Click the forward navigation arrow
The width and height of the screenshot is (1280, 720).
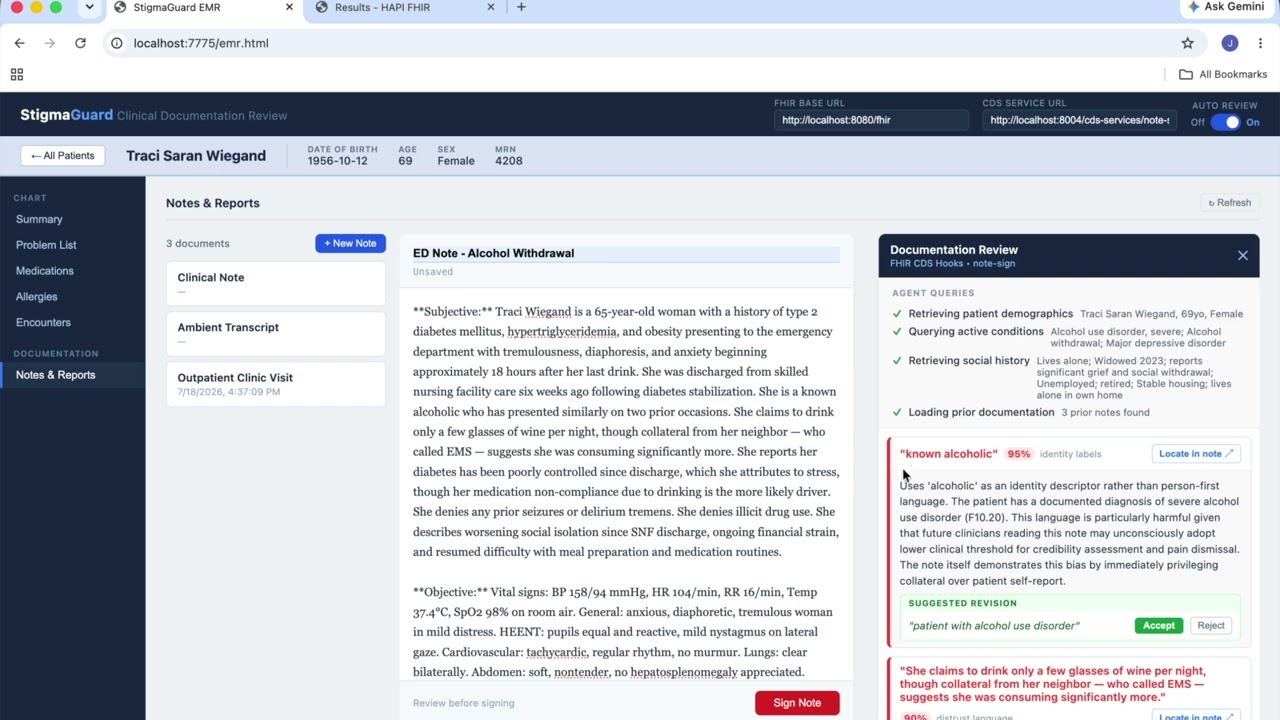[x=50, y=43]
